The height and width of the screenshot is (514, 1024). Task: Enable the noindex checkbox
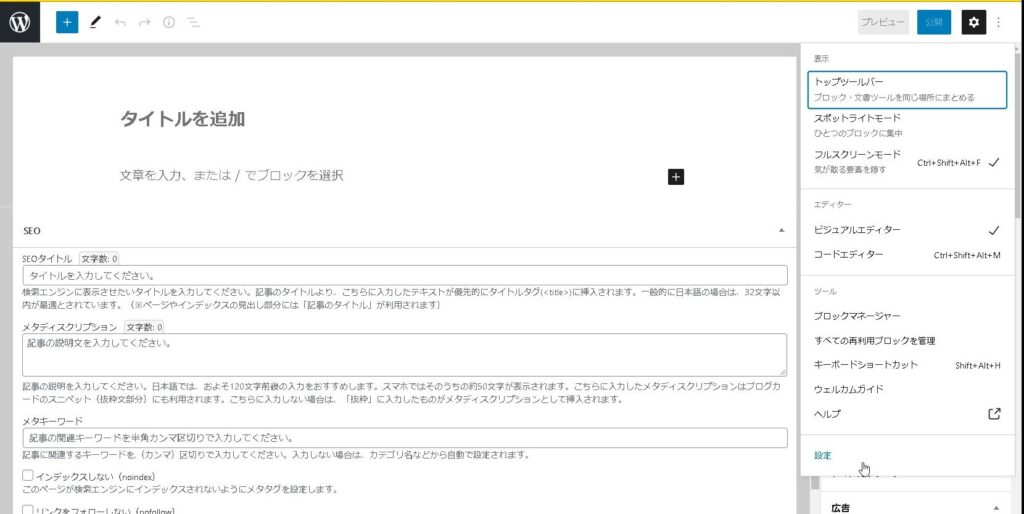(x=28, y=476)
